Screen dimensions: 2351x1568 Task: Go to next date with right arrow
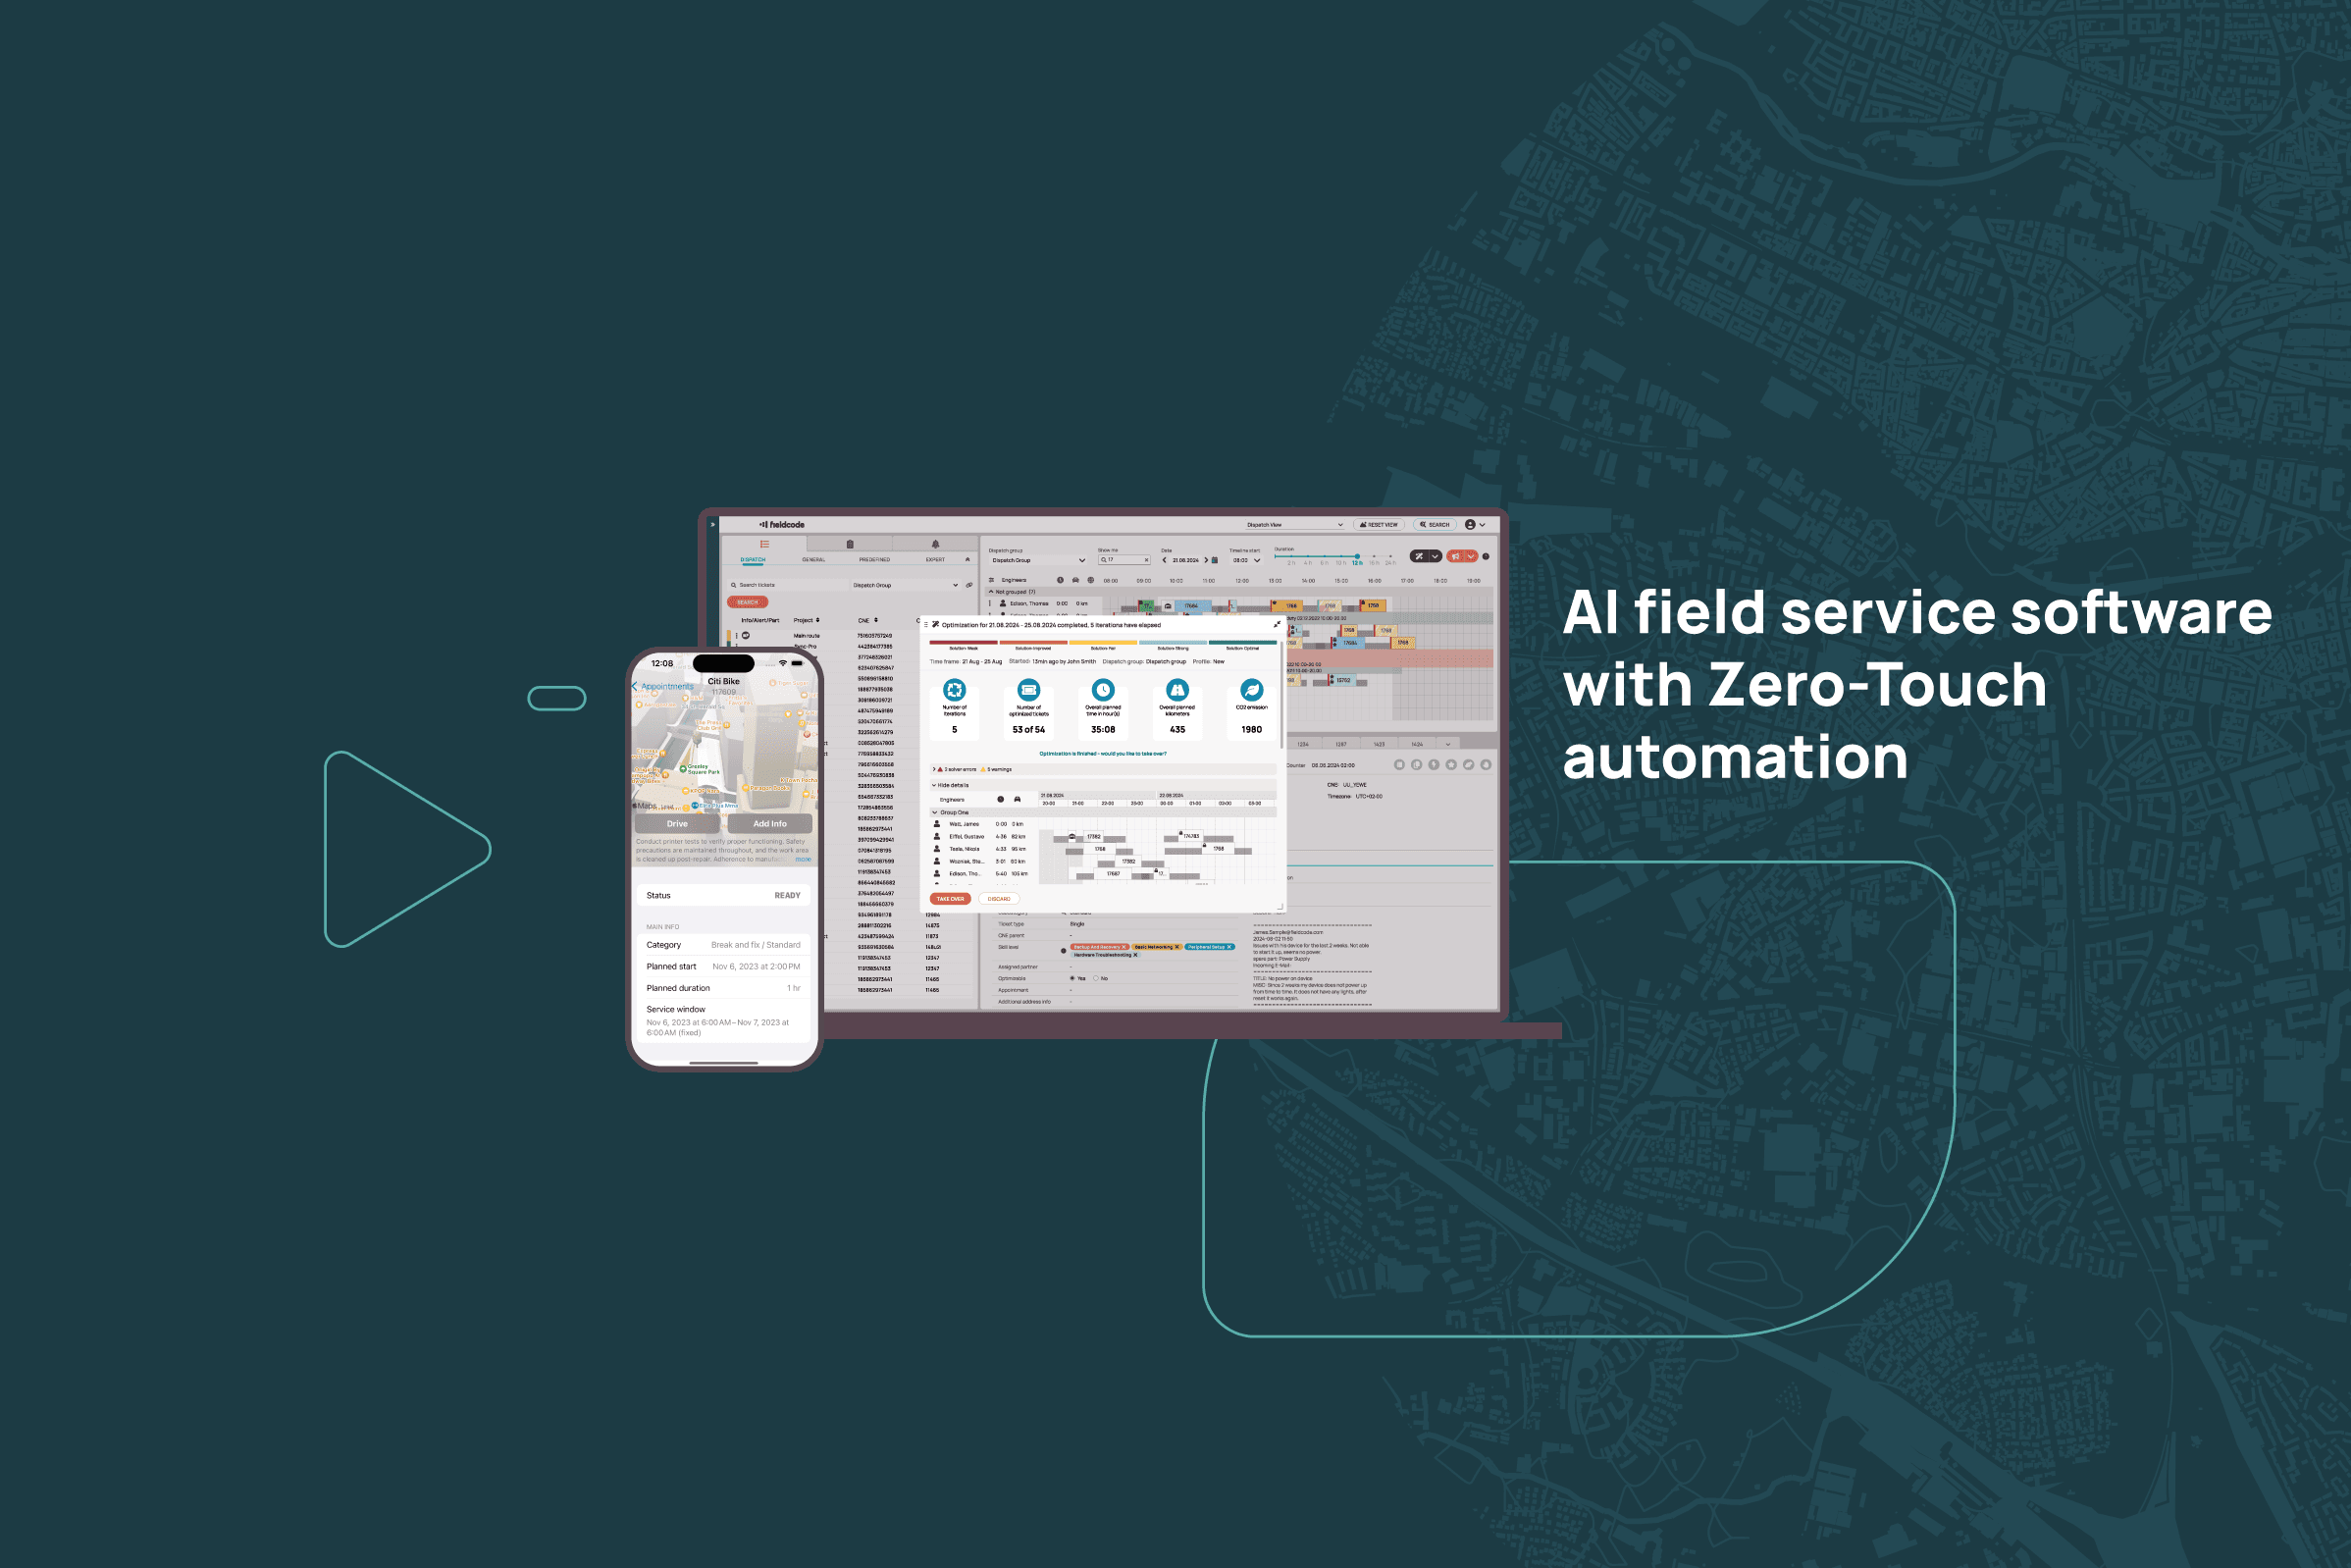[x=1205, y=560]
